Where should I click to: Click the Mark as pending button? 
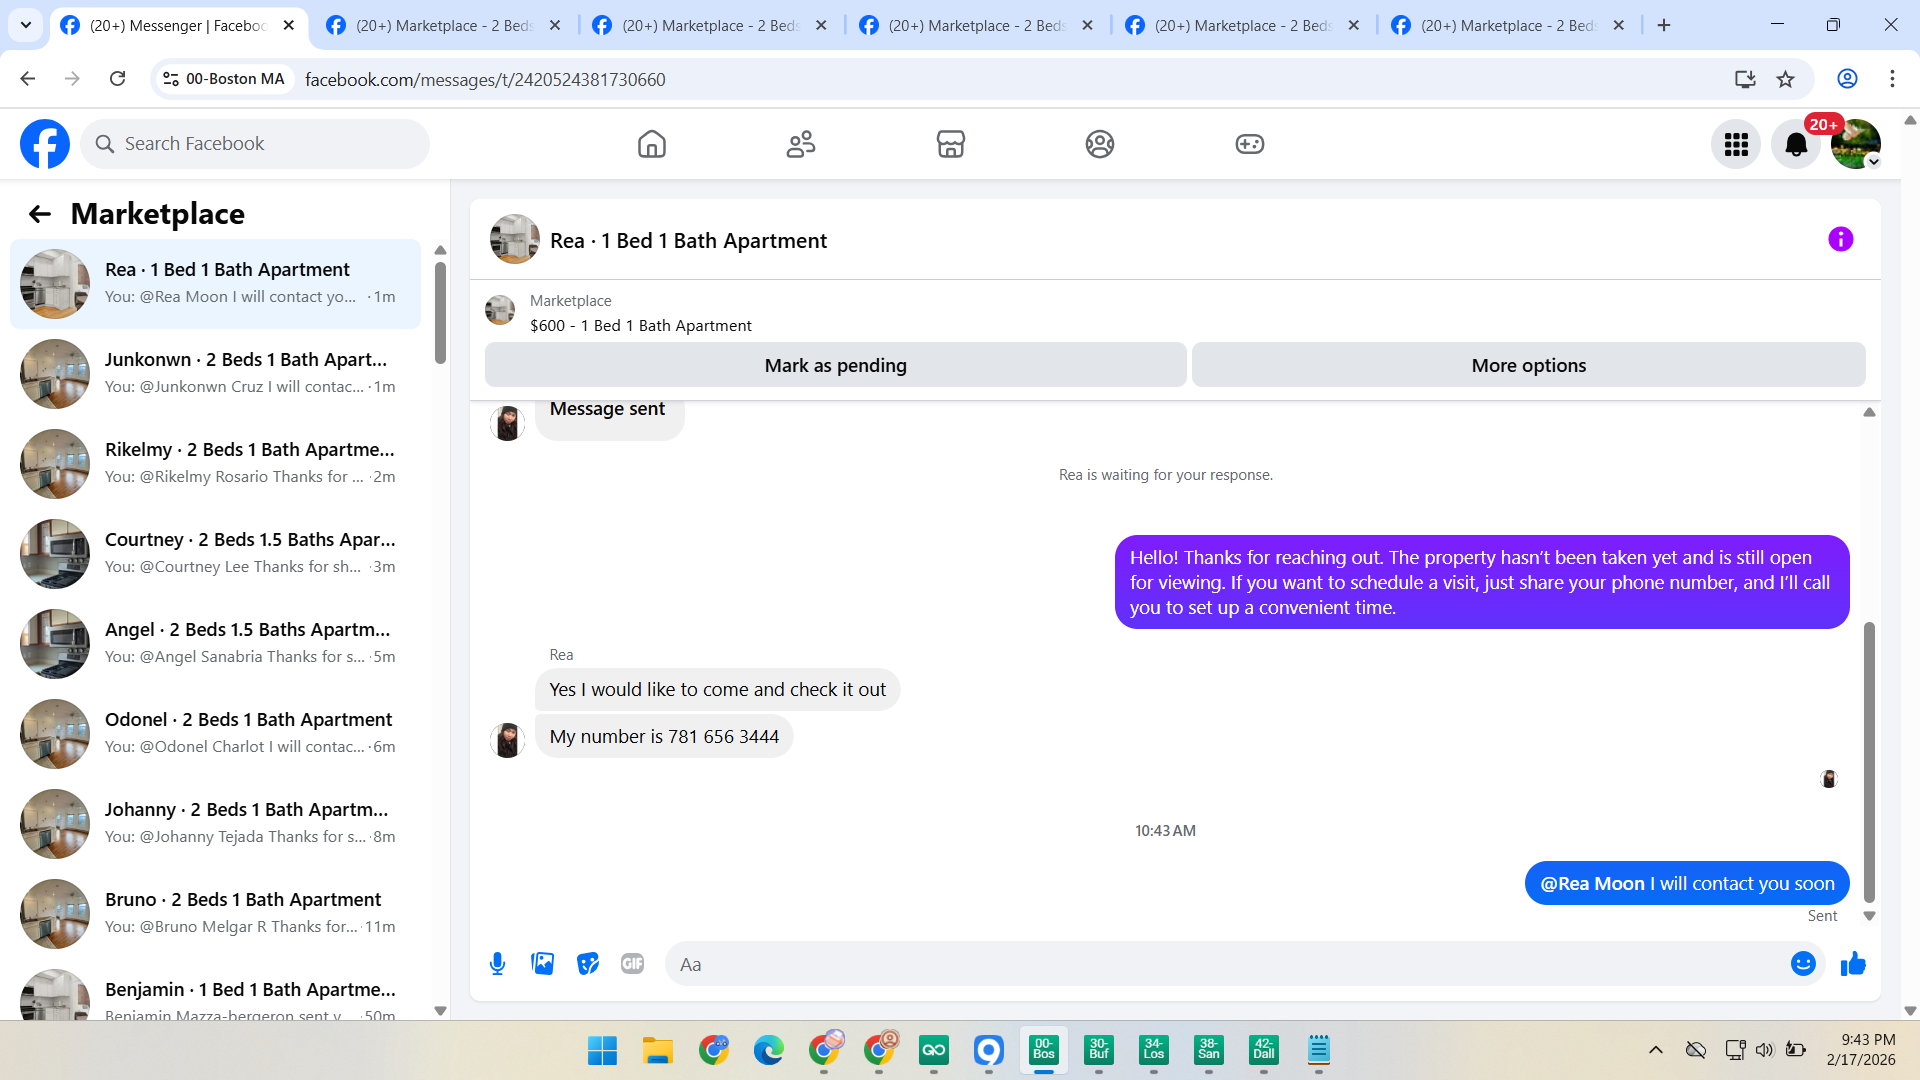coord(835,366)
